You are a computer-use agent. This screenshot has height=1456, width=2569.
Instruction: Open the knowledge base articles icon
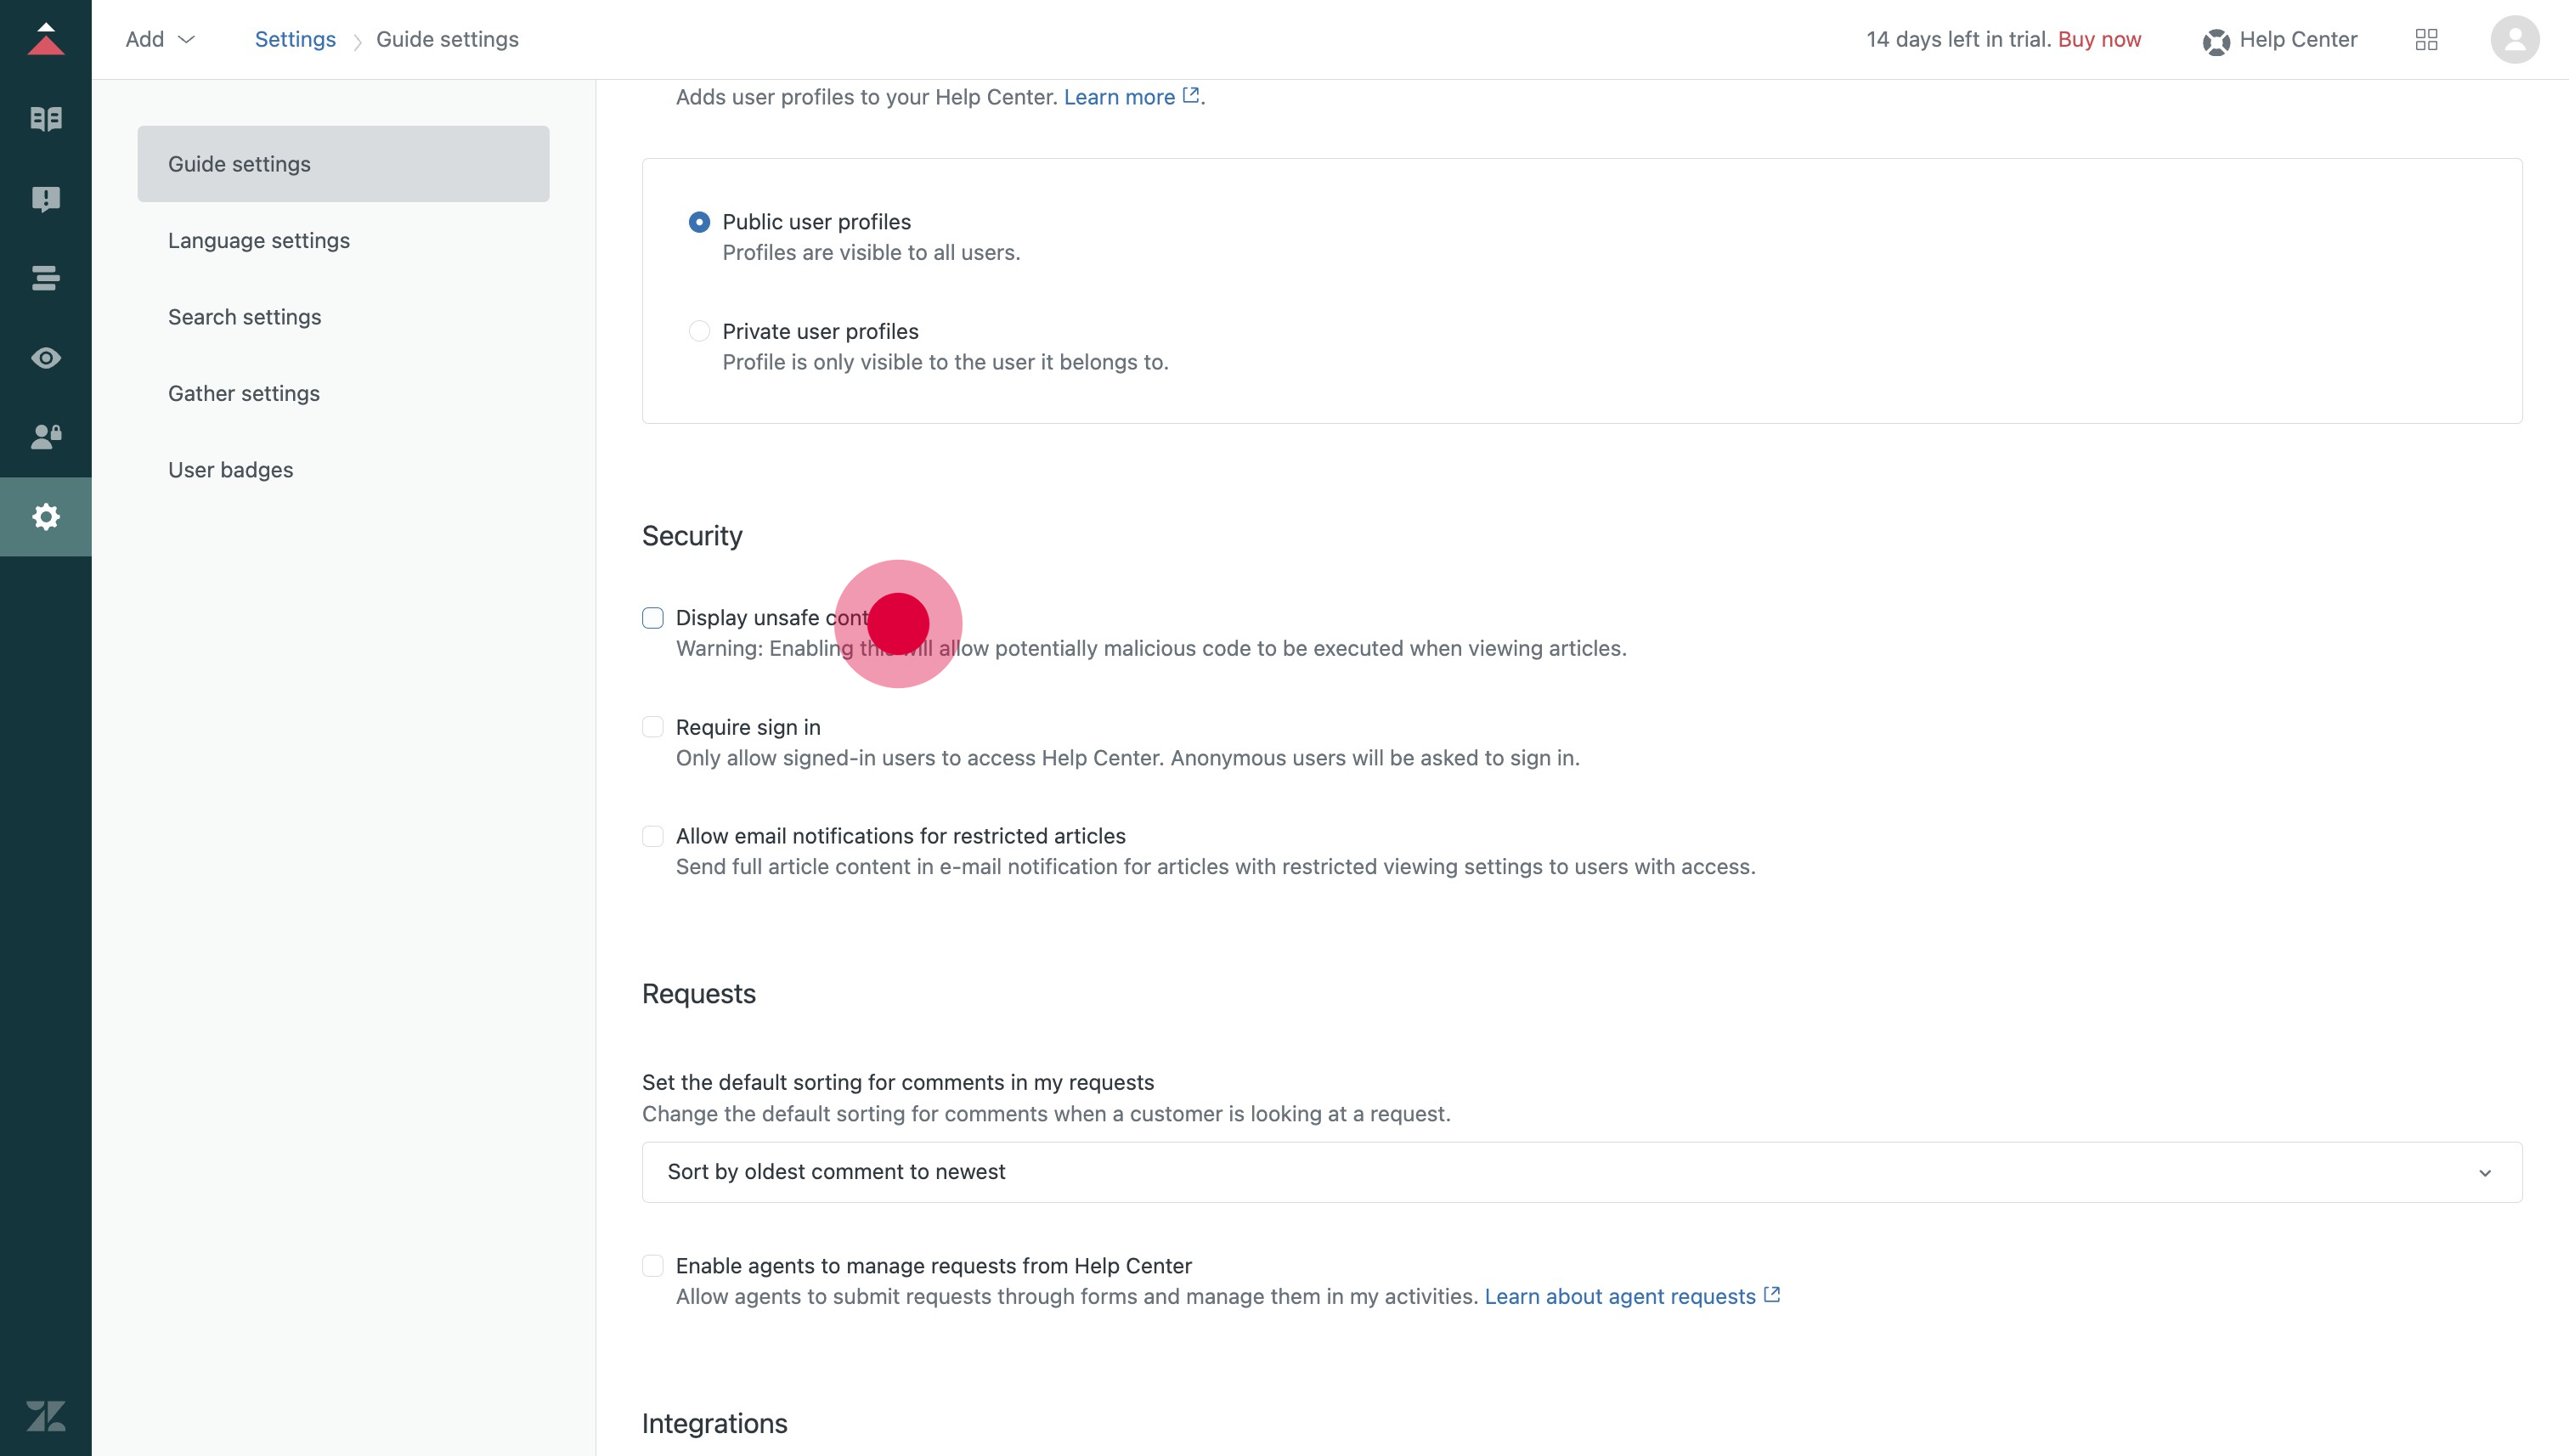[x=46, y=119]
